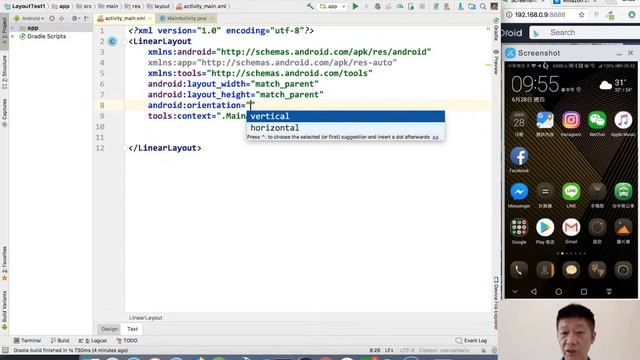Click the LF line separator in status bar
640x360 pixels.
389,350
